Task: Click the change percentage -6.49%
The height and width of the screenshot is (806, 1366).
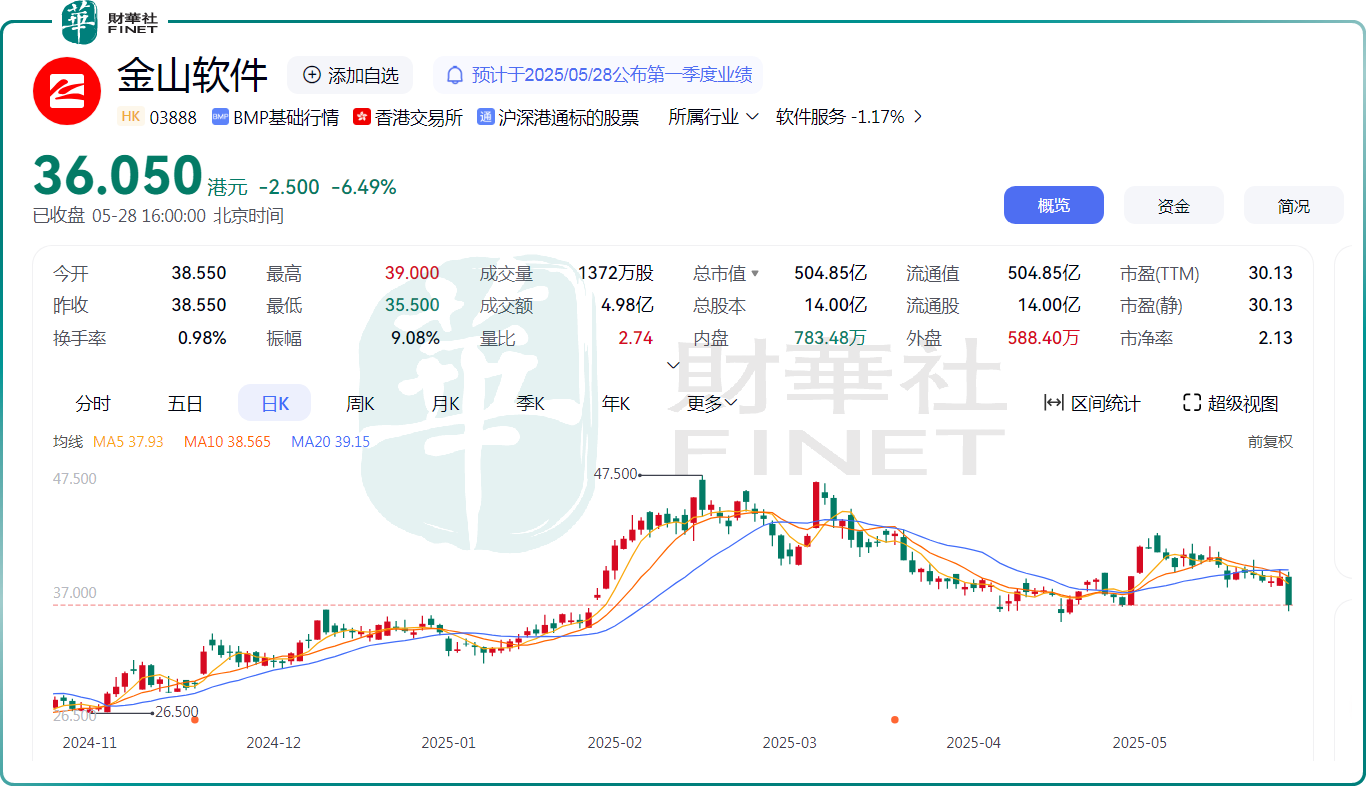Action: (x=364, y=187)
